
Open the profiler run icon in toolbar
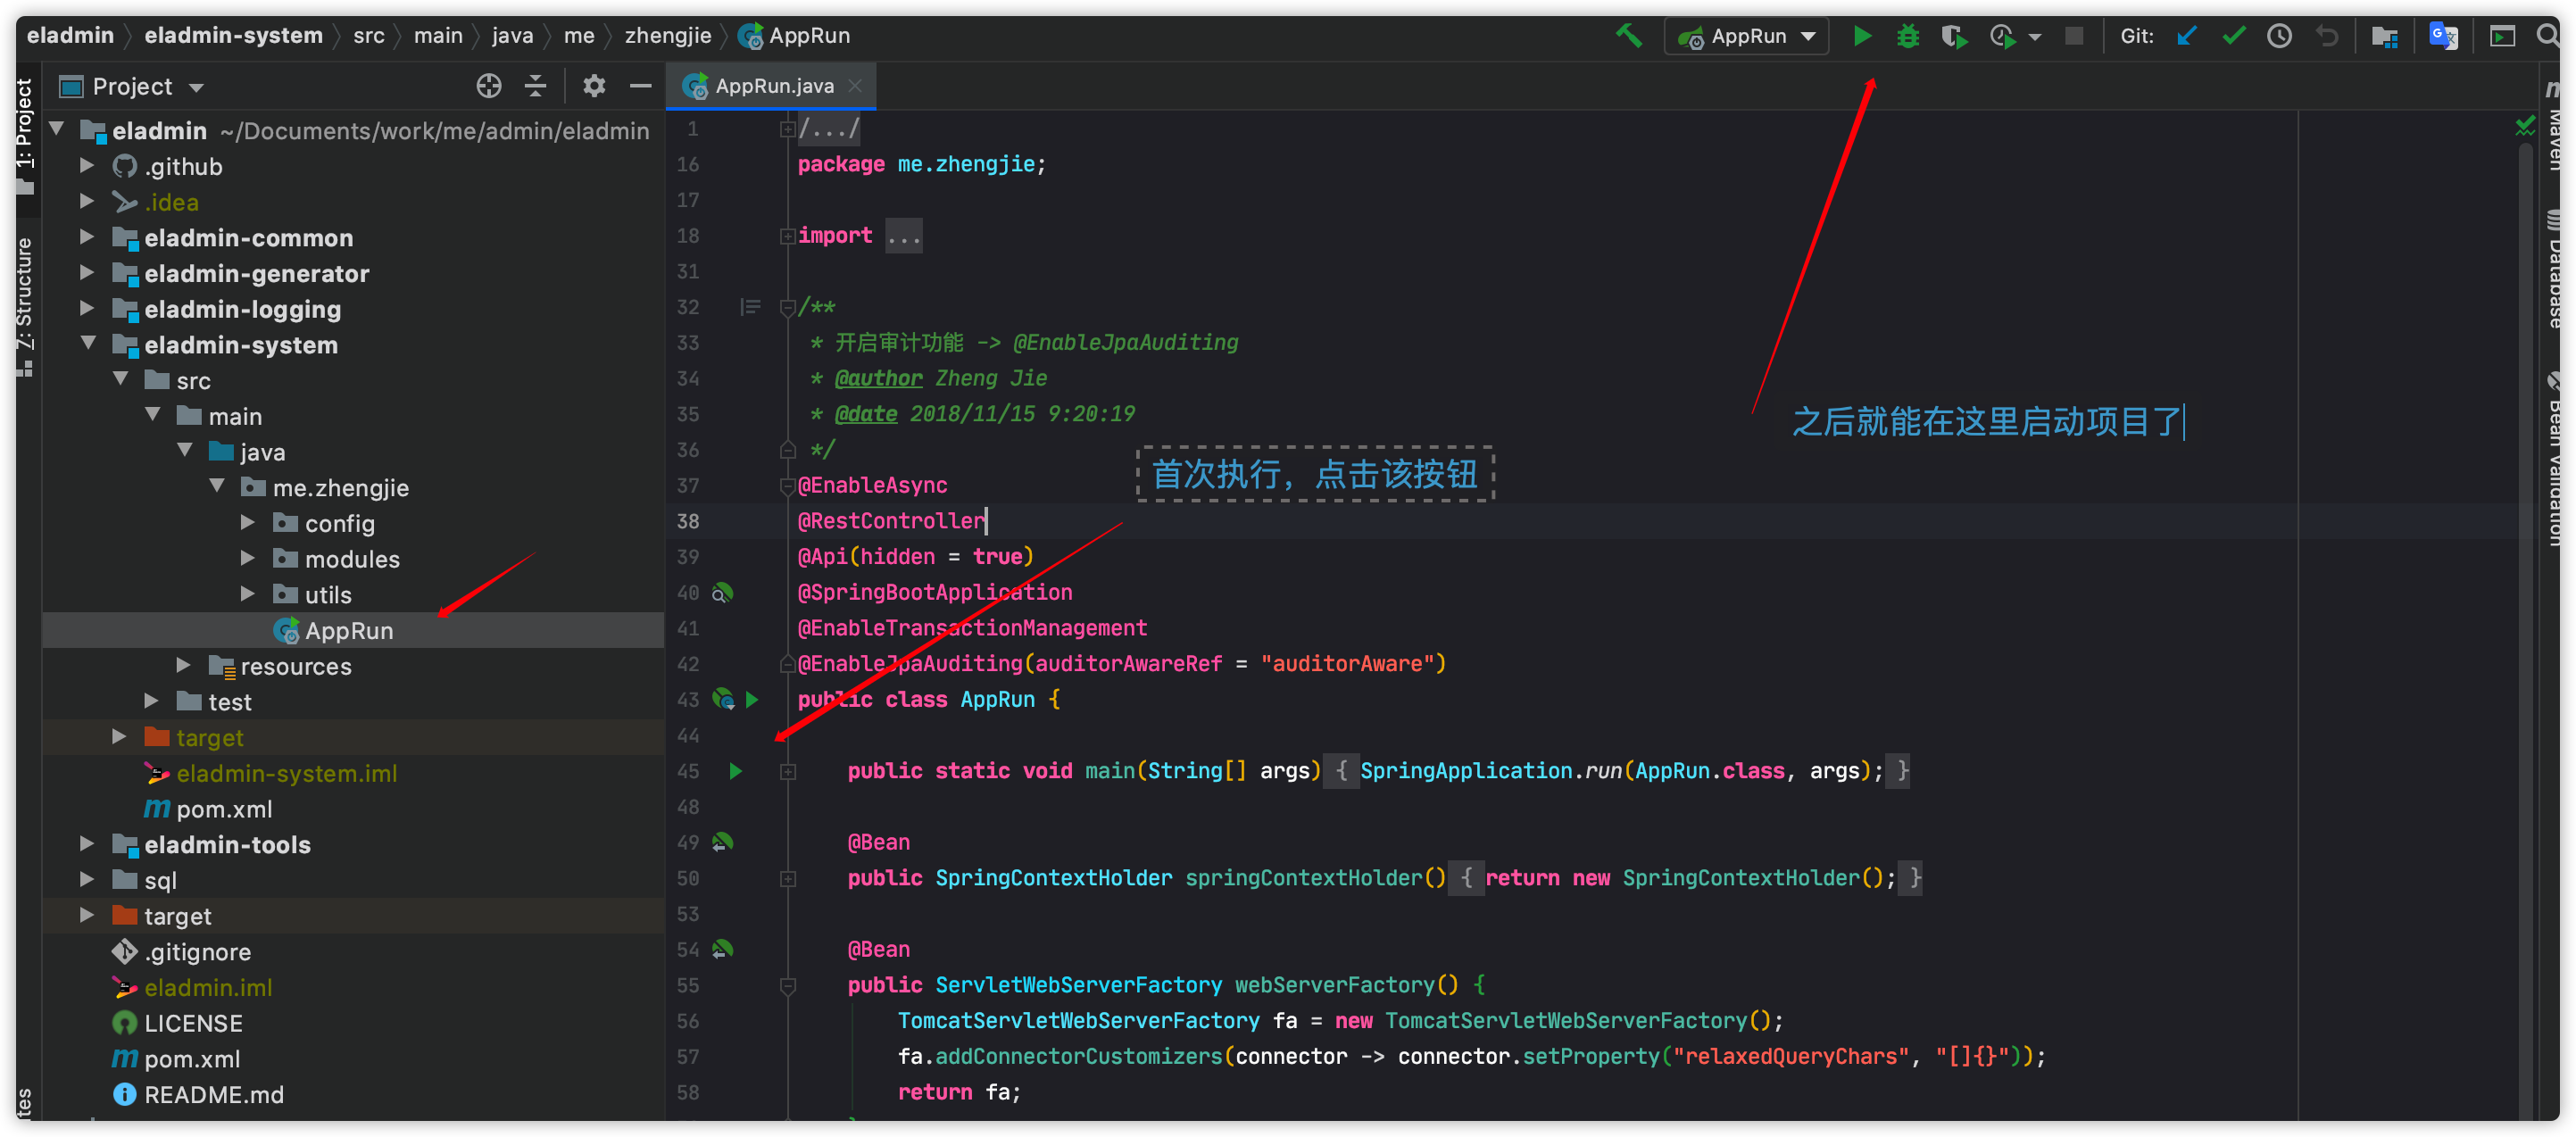click(x=2003, y=36)
